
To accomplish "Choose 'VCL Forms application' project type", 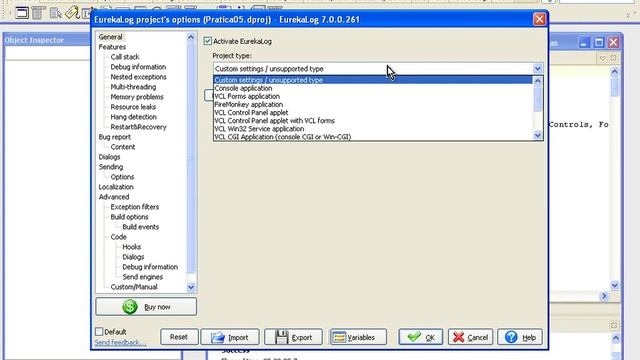I will pyautogui.click(x=373, y=96).
